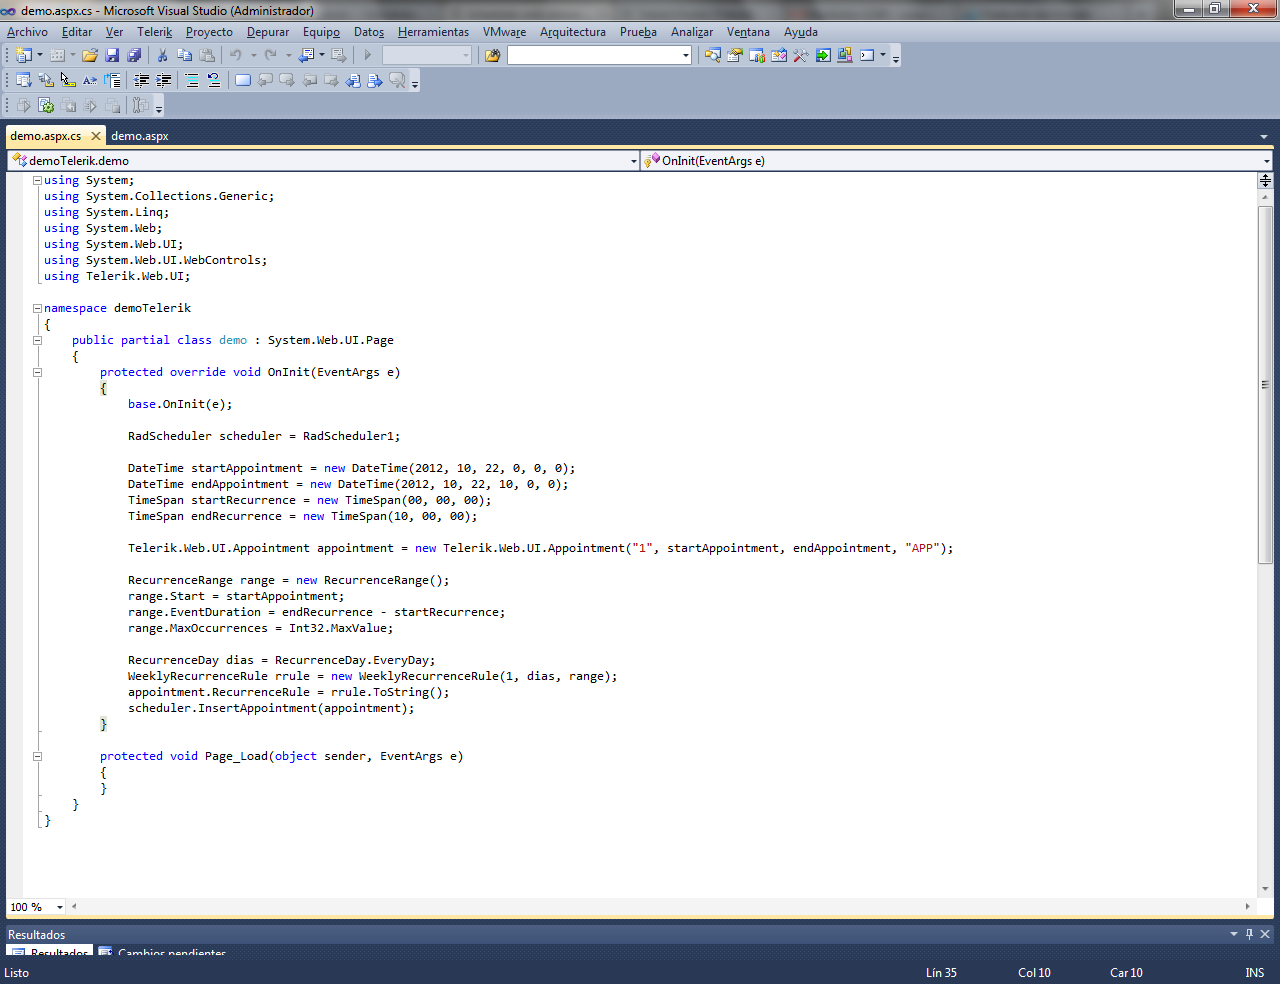1280x984 pixels.
Task: Open the Archivo menu
Action: coord(27,32)
